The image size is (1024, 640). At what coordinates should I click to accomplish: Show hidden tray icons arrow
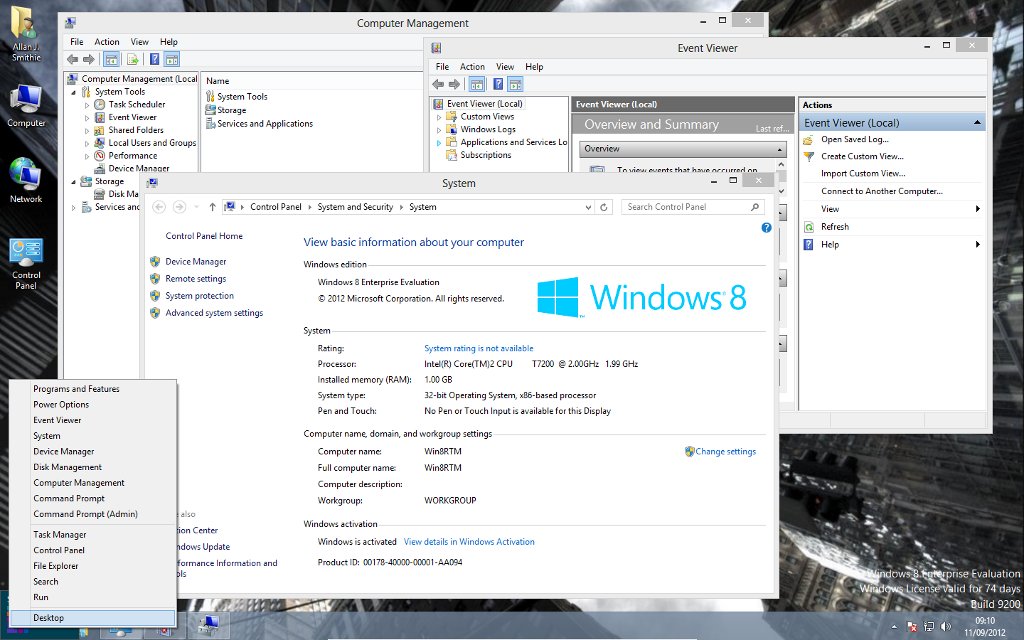[896, 627]
